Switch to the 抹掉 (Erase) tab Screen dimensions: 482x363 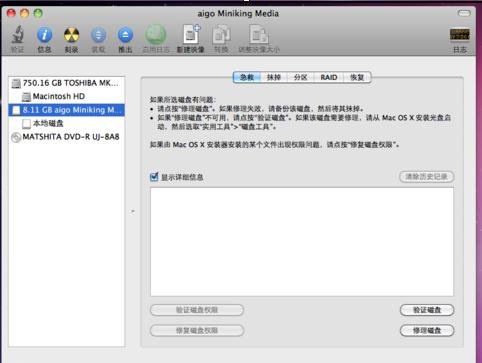[x=274, y=77]
